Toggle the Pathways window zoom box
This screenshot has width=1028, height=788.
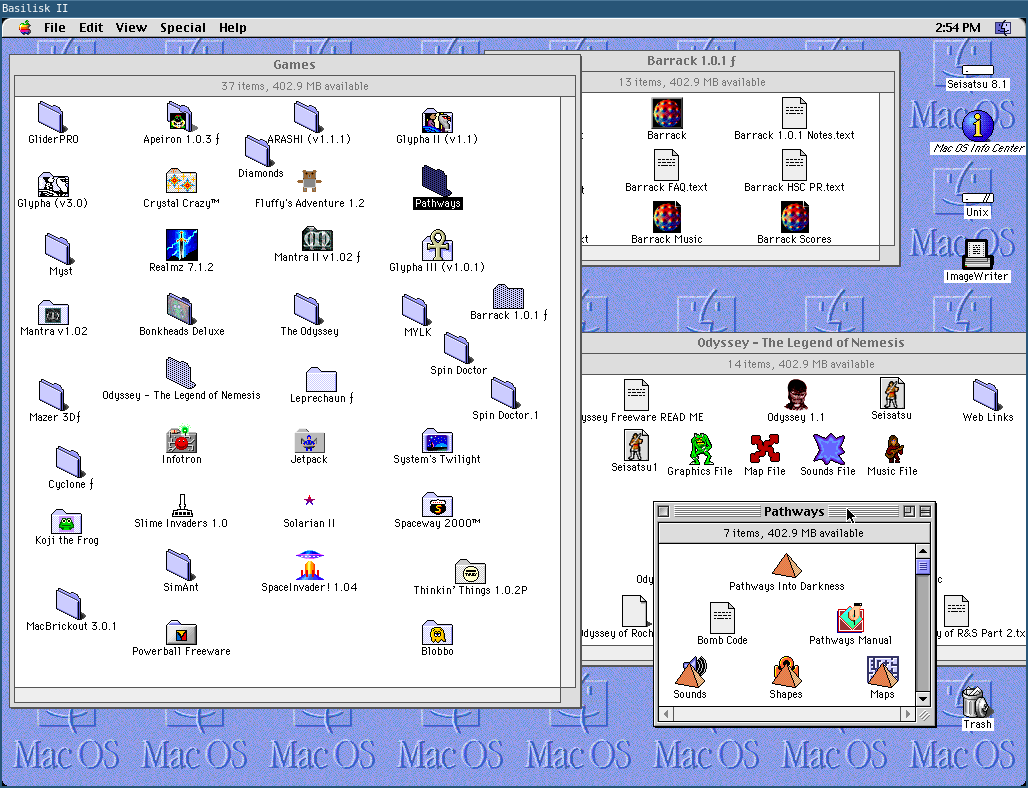[x=909, y=511]
